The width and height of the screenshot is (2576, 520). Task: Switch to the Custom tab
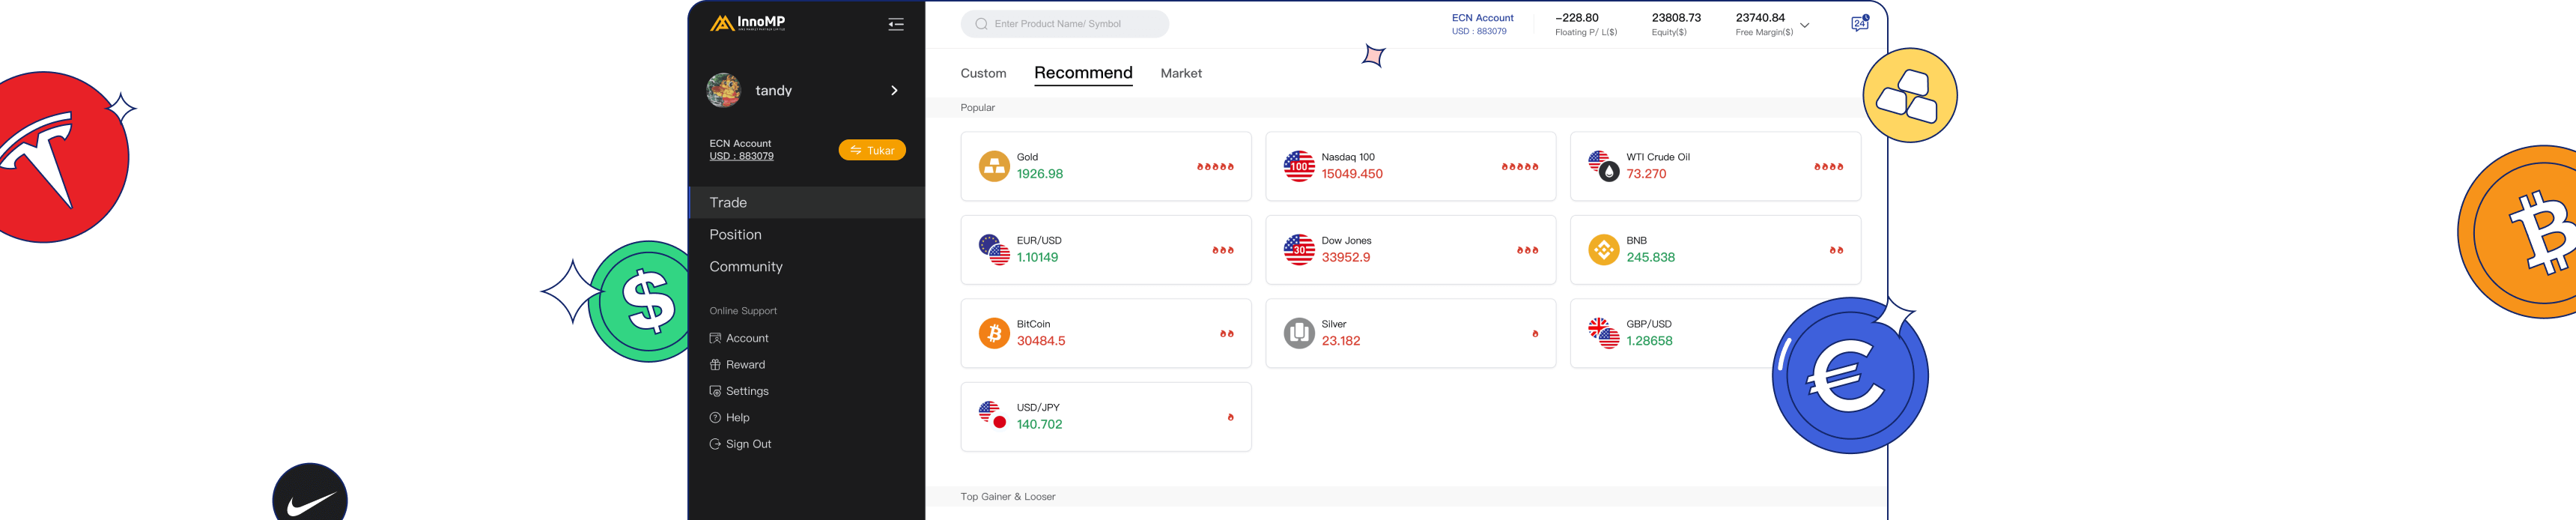pos(983,73)
